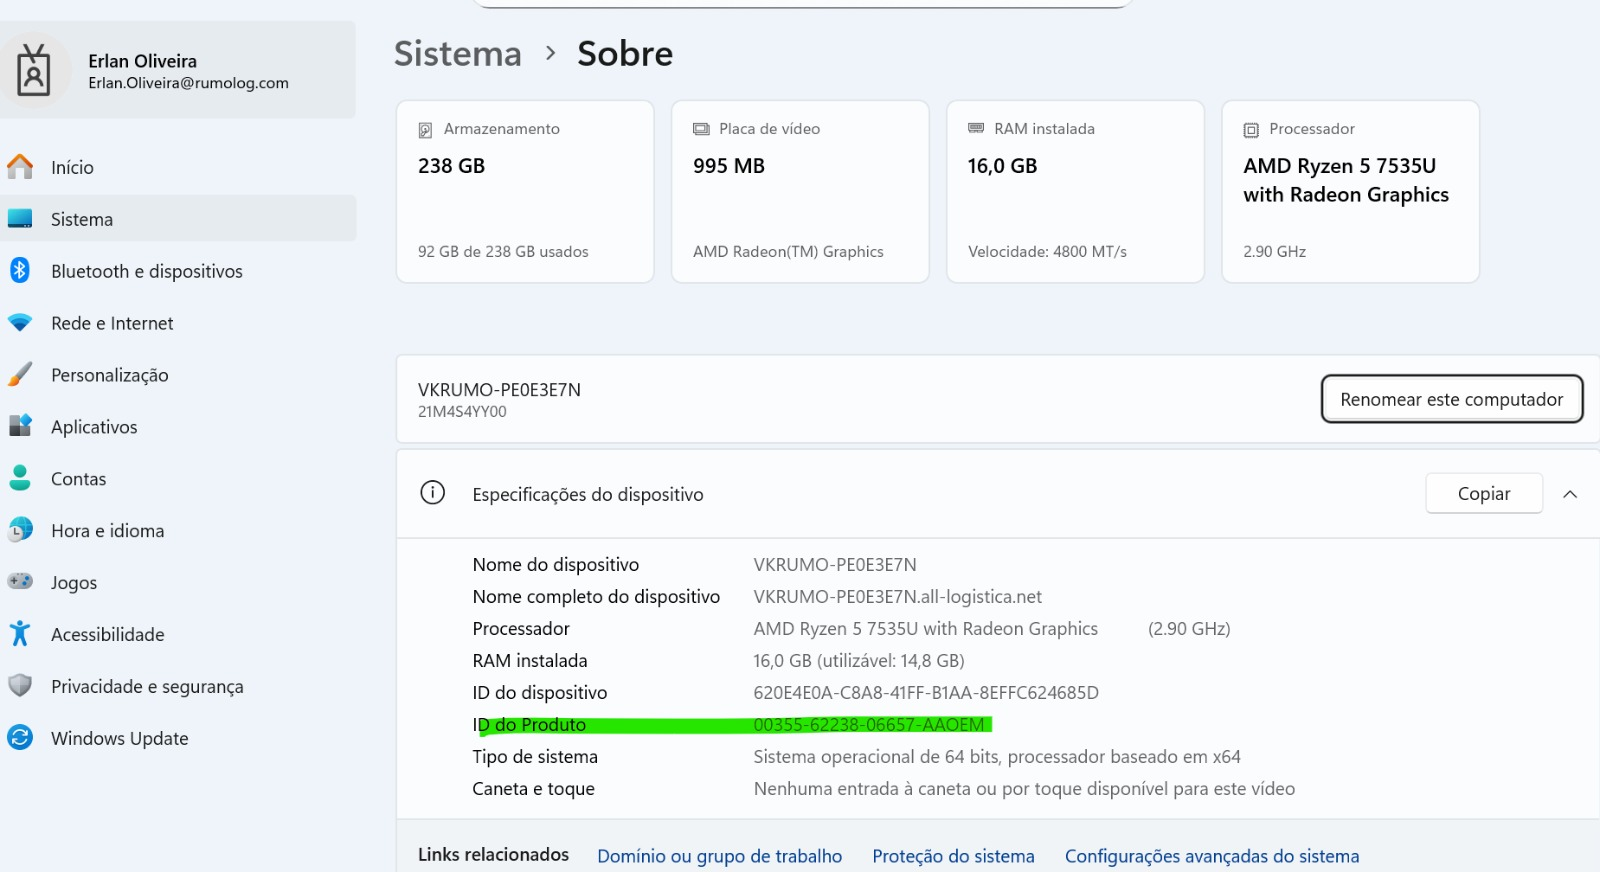Open the RAM instalada 16,0 GB card

coord(1075,191)
